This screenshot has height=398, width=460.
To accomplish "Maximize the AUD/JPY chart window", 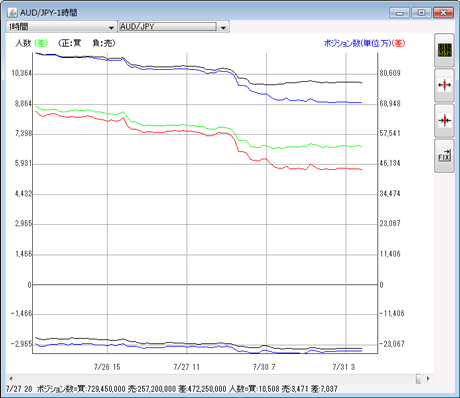I will [x=421, y=13].
